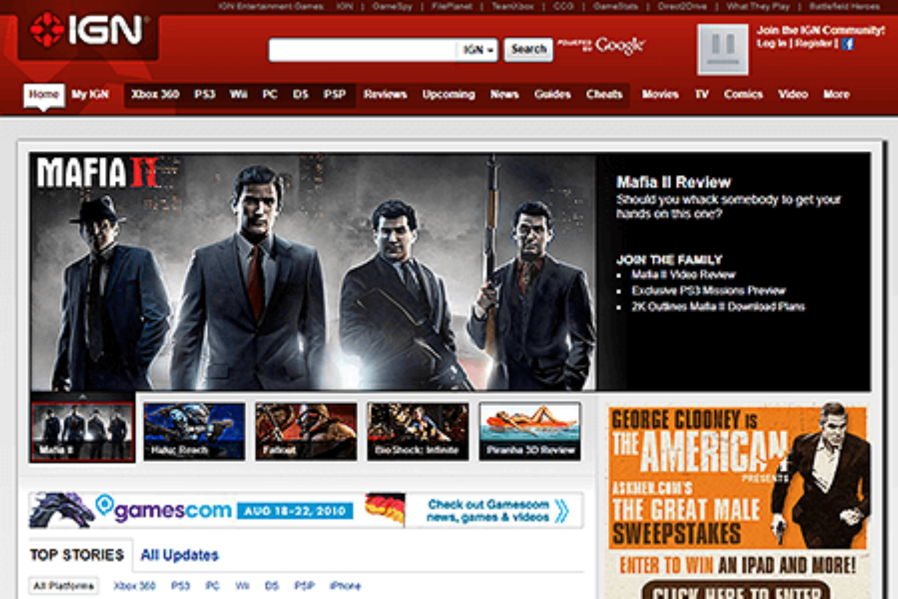The height and width of the screenshot is (599, 898).
Task: Open PC section in nav bar
Action: point(270,94)
